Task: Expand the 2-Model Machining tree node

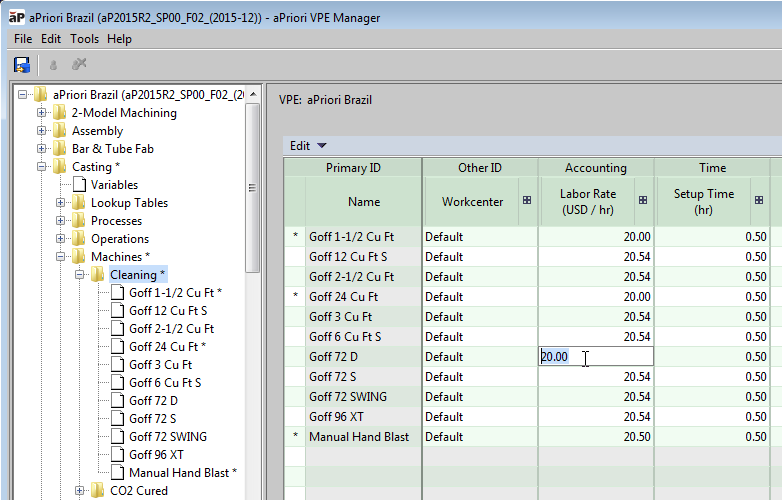Action: coord(42,113)
